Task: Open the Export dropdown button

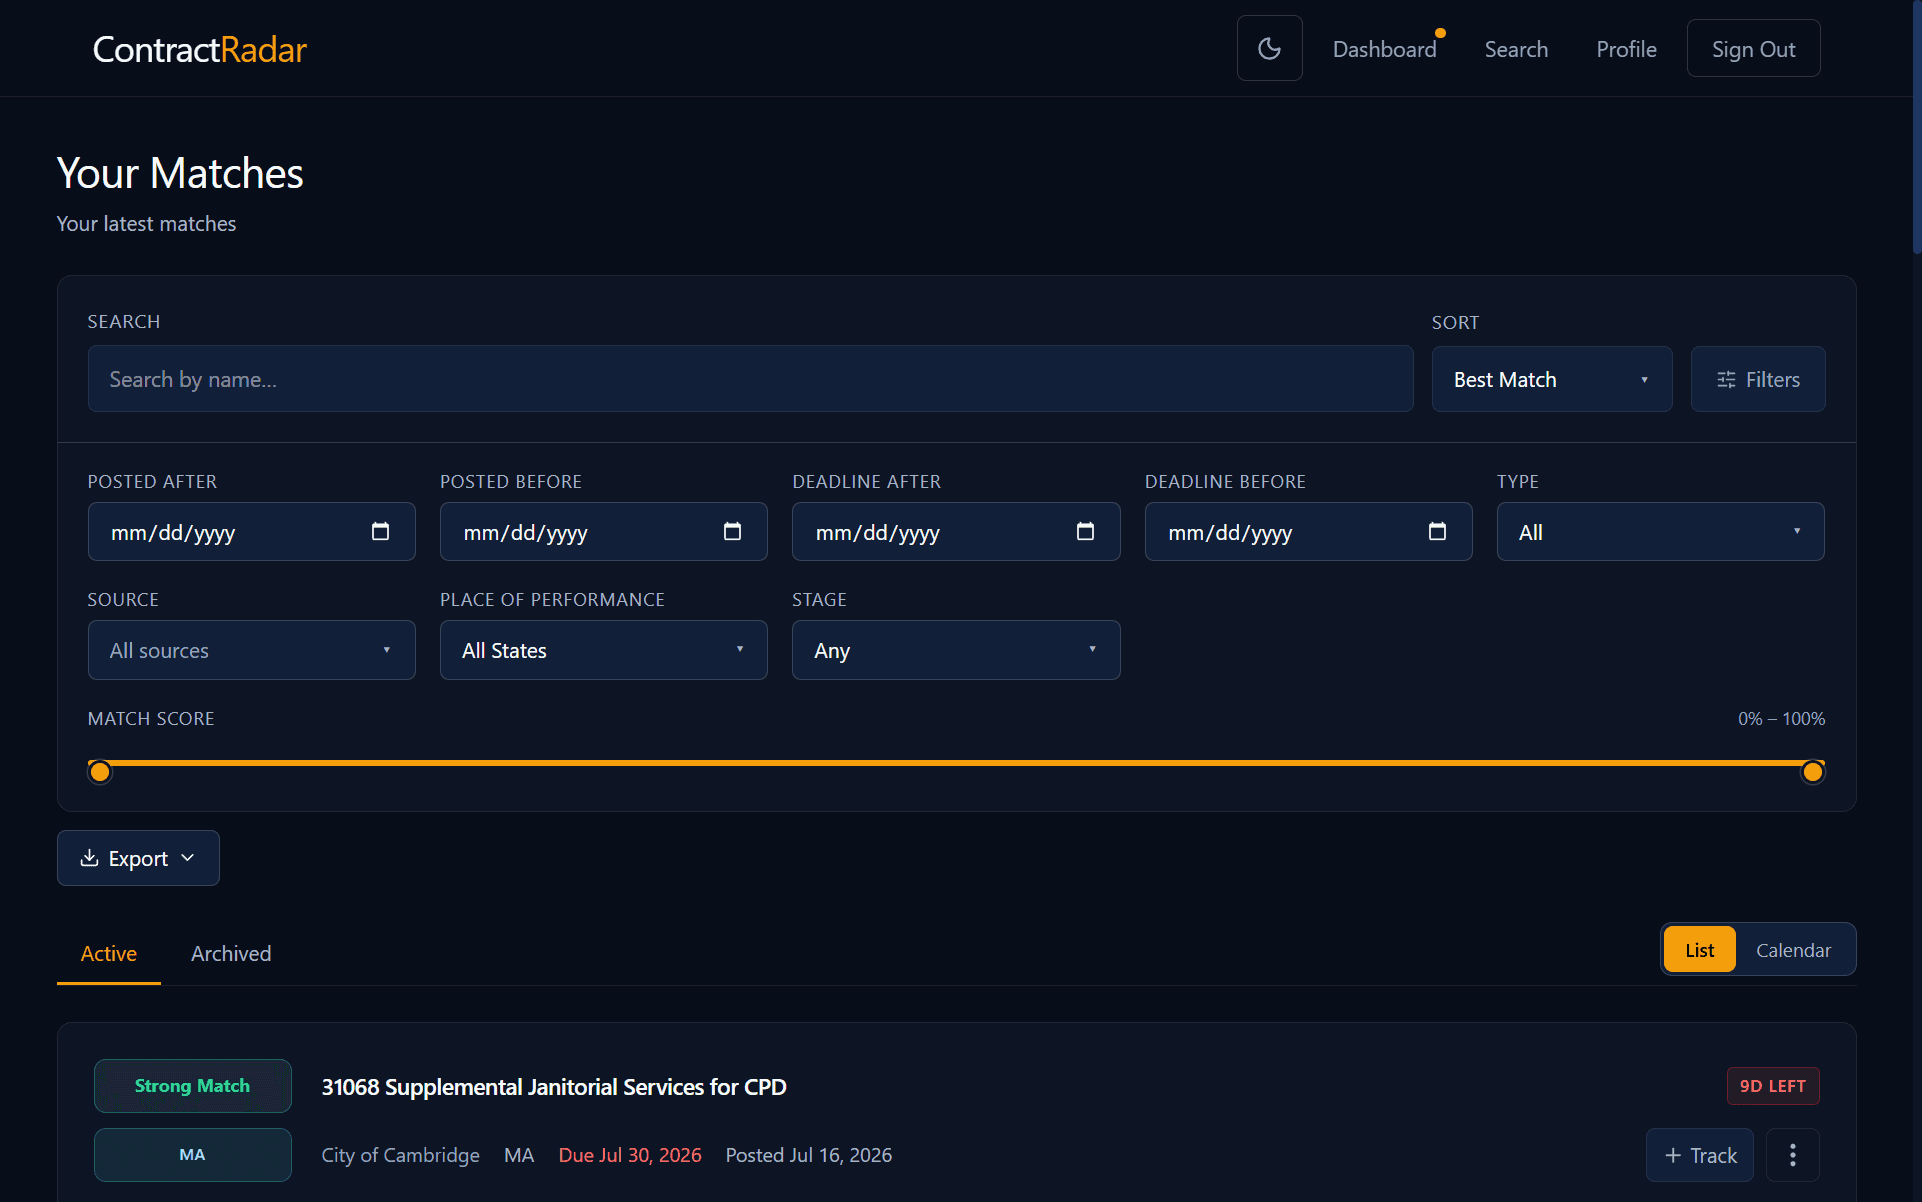Action: [x=138, y=858]
